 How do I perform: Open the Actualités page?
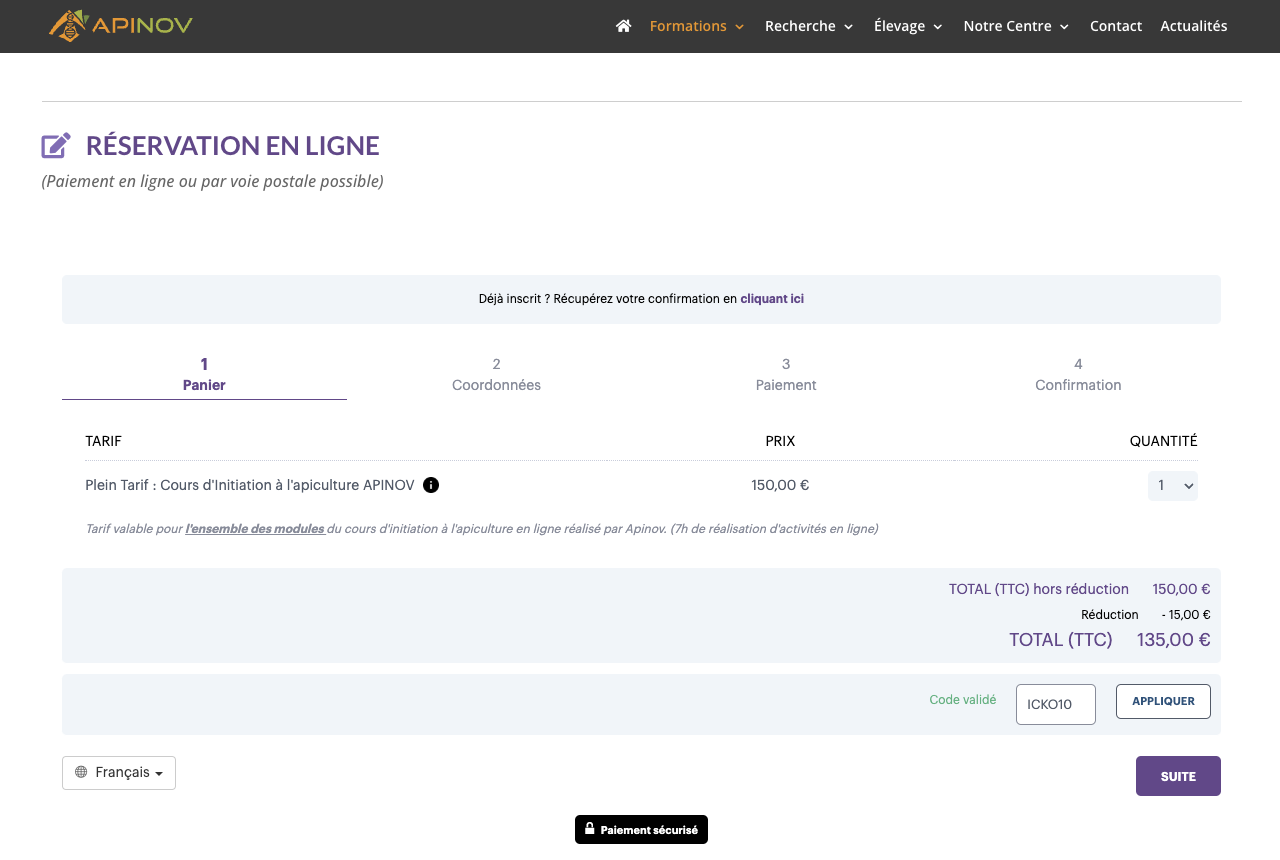[1194, 26]
